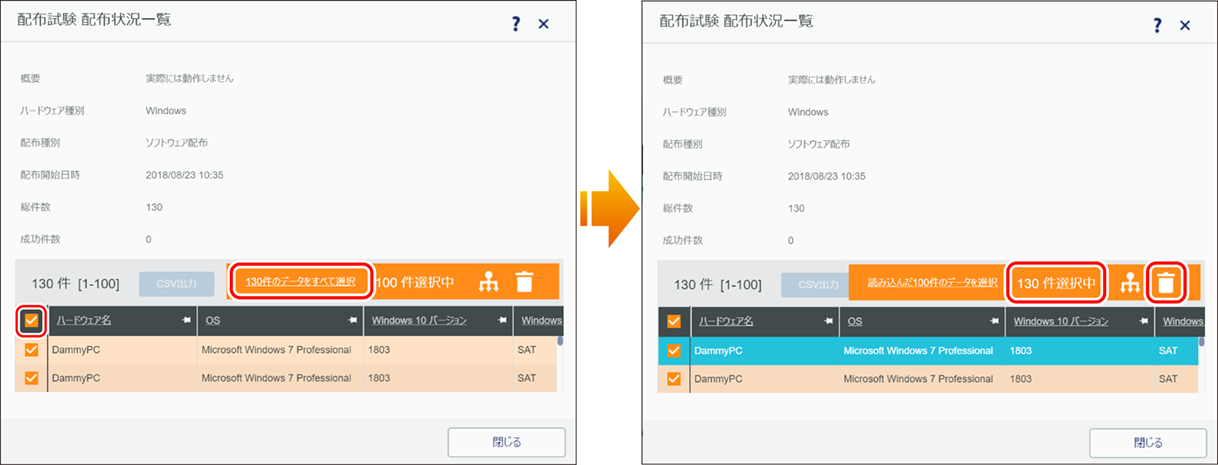This screenshot has width=1218, height=465.
Task: Click 130 件 [1-100] count, 100 件選択中 dialog
Action: (76, 284)
